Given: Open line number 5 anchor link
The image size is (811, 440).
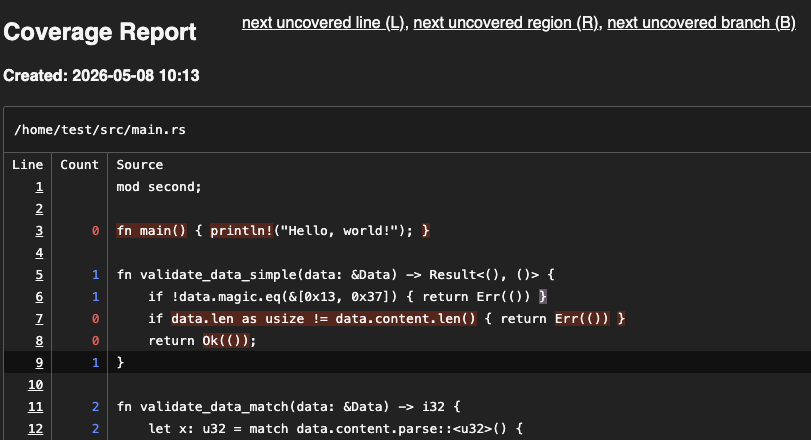Looking at the screenshot, I should (39, 275).
